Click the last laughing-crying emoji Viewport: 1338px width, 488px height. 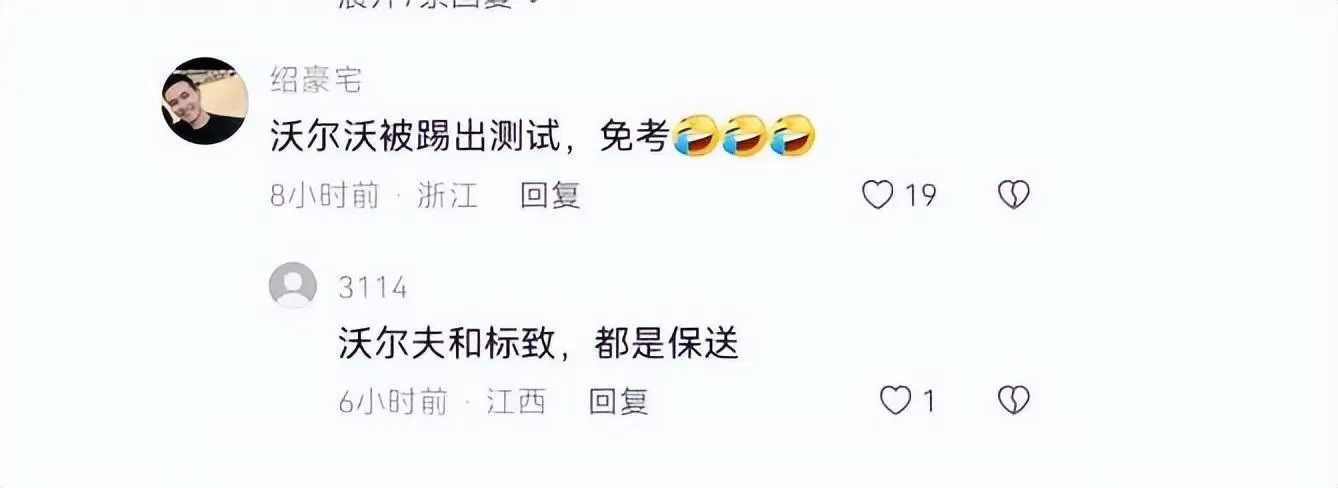coord(793,135)
